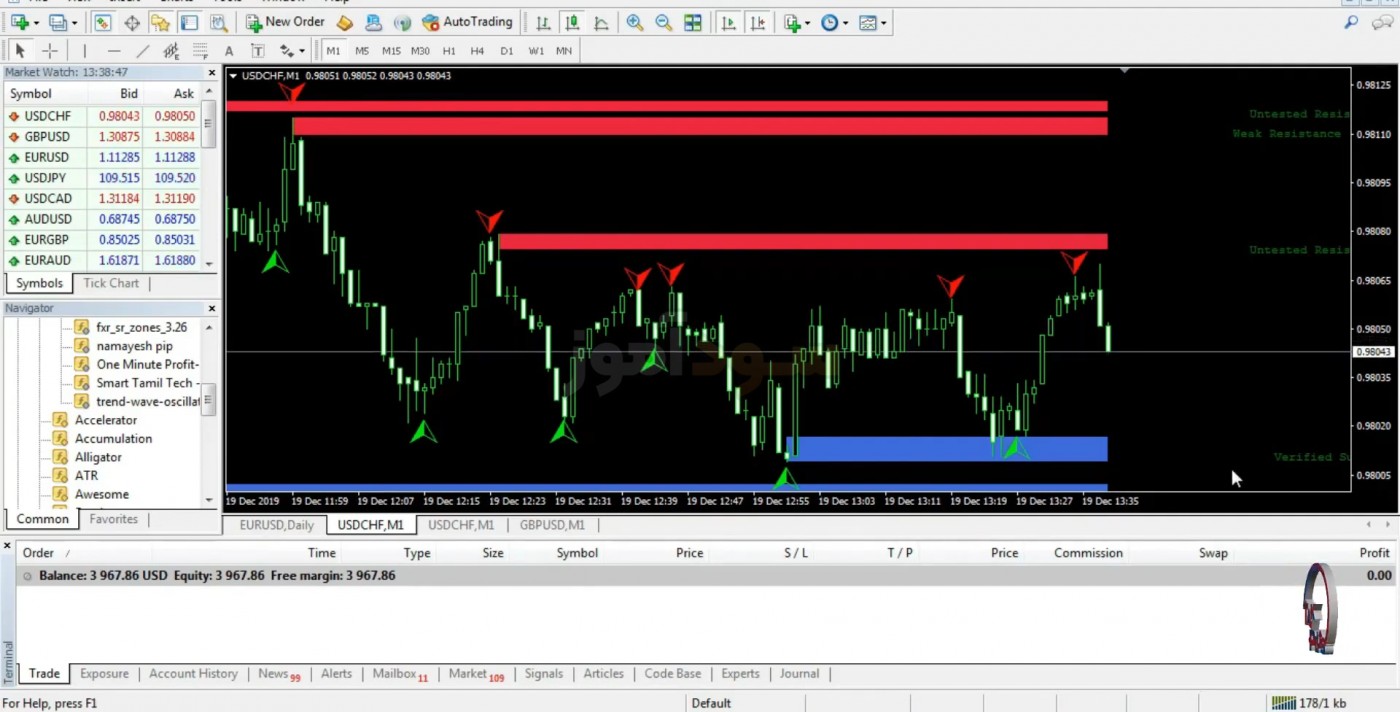The image size is (1400, 712).
Task: Open MetaEditor yellow book icon
Action: (344, 22)
